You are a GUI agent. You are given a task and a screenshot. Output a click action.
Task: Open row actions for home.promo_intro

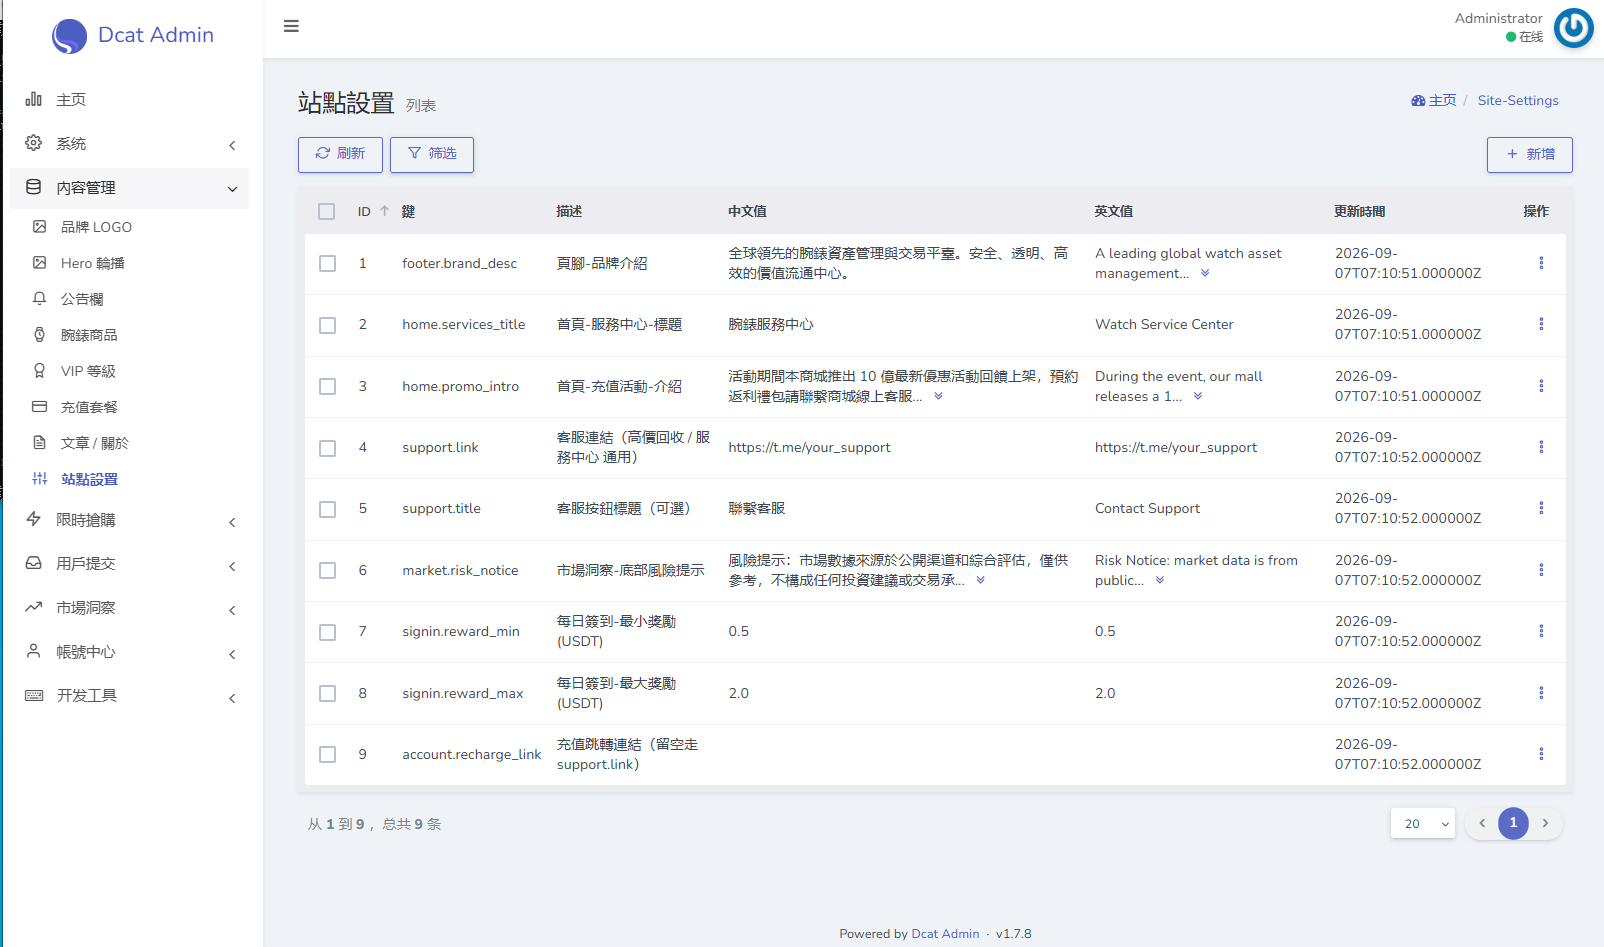(x=1541, y=386)
